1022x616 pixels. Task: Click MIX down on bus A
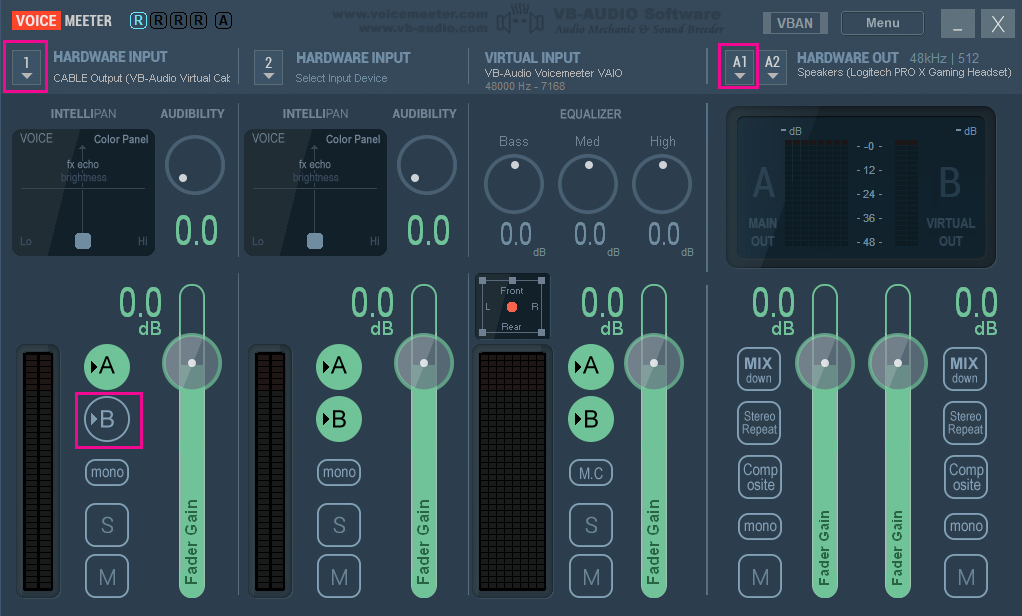[x=759, y=368]
